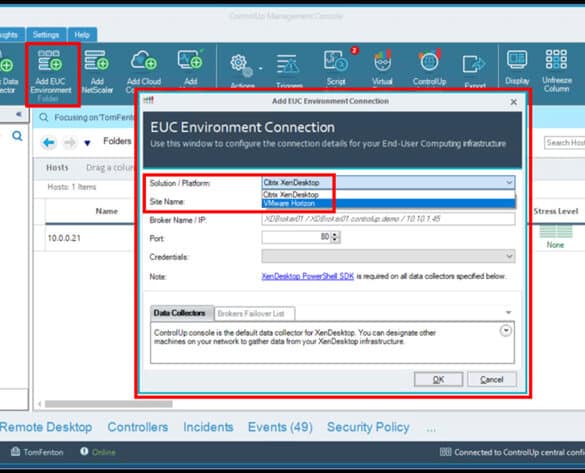
Task: Click the back navigation arrow
Action: [49, 142]
